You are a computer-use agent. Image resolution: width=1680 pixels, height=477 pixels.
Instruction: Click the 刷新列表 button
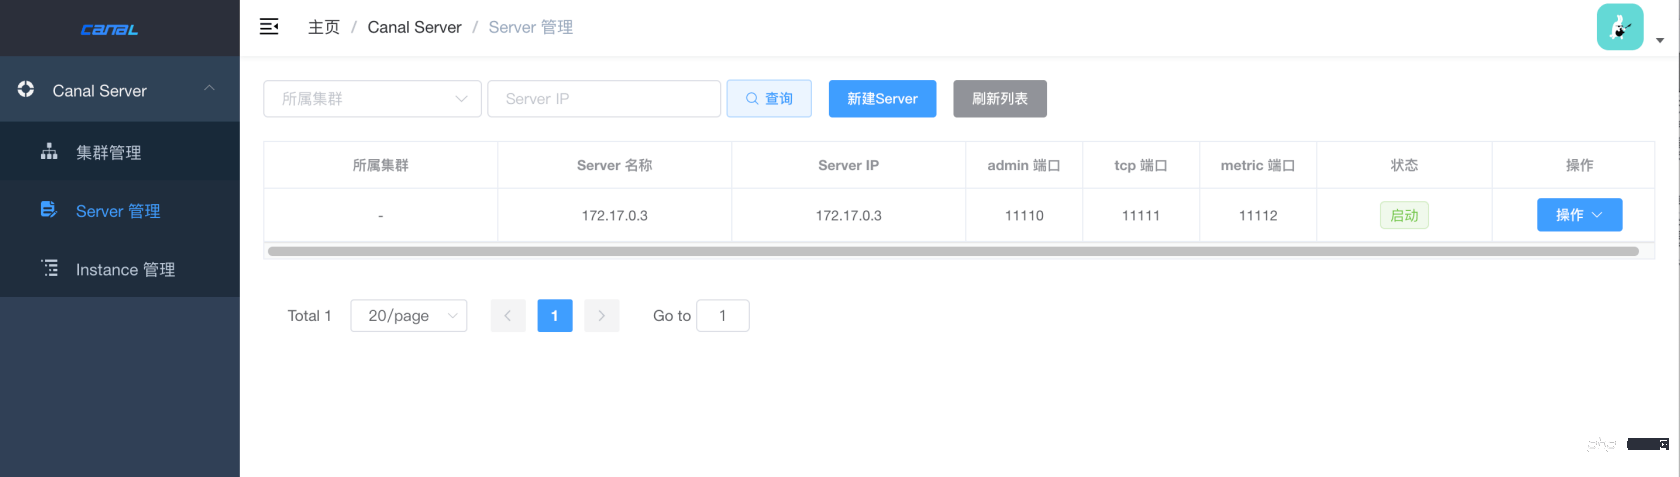point(1000,99)
